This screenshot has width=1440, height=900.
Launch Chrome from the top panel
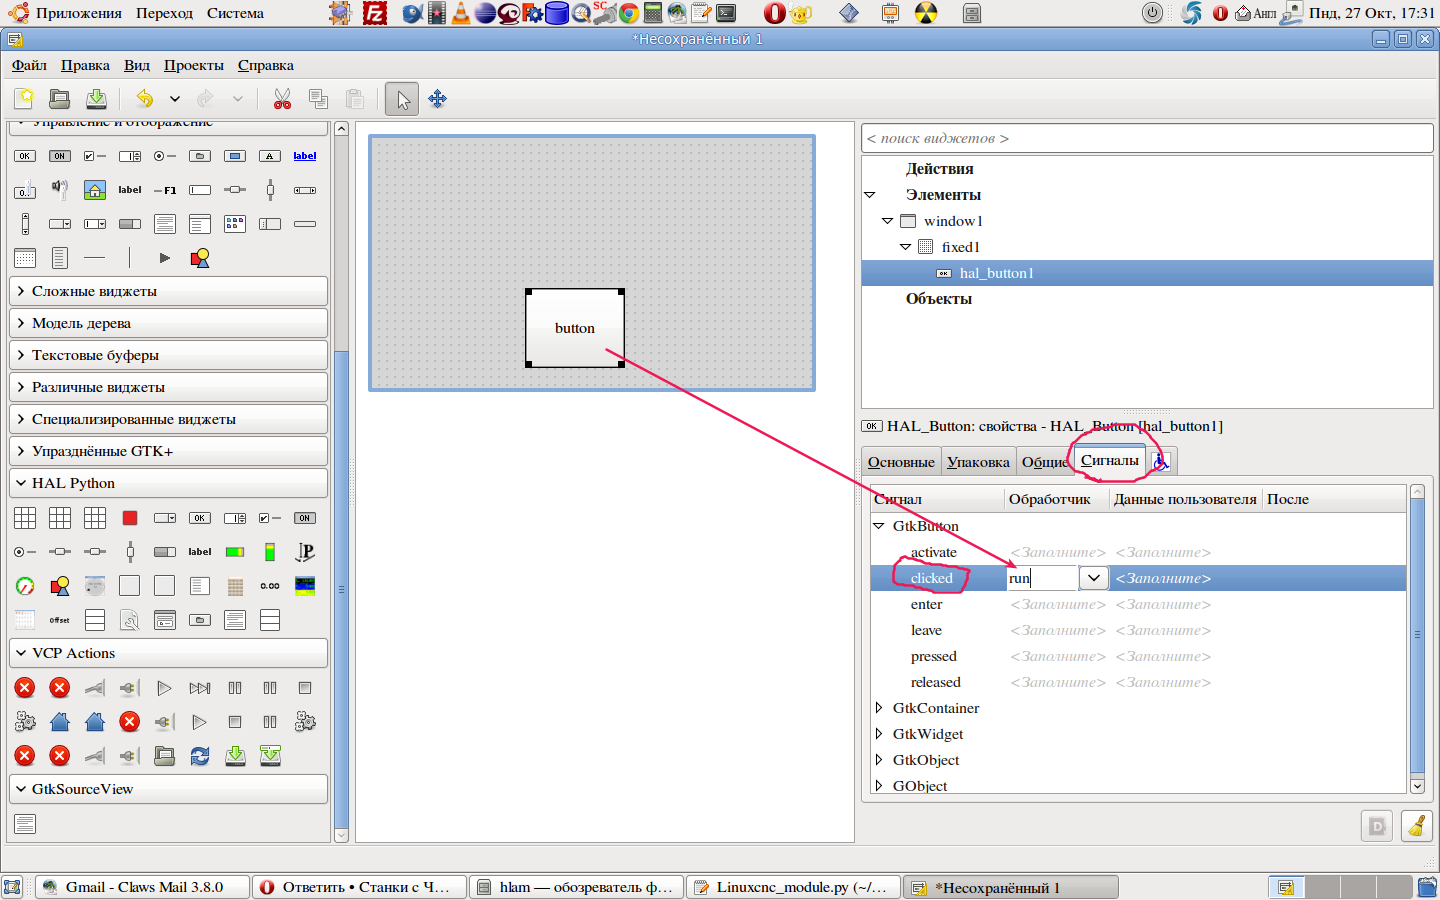click(x=629, y=13)
